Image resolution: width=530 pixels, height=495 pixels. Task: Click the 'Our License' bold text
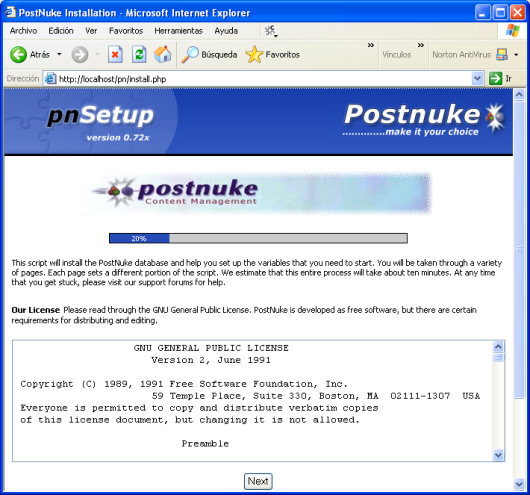(35, 310)
